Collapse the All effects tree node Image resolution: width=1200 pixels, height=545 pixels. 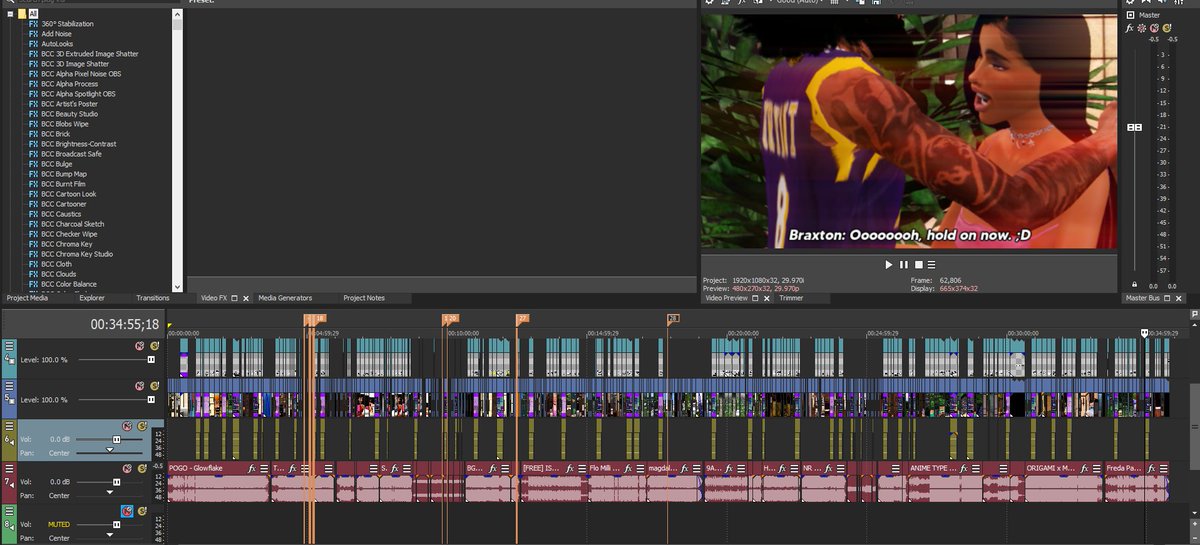click(x=11, y=13)
